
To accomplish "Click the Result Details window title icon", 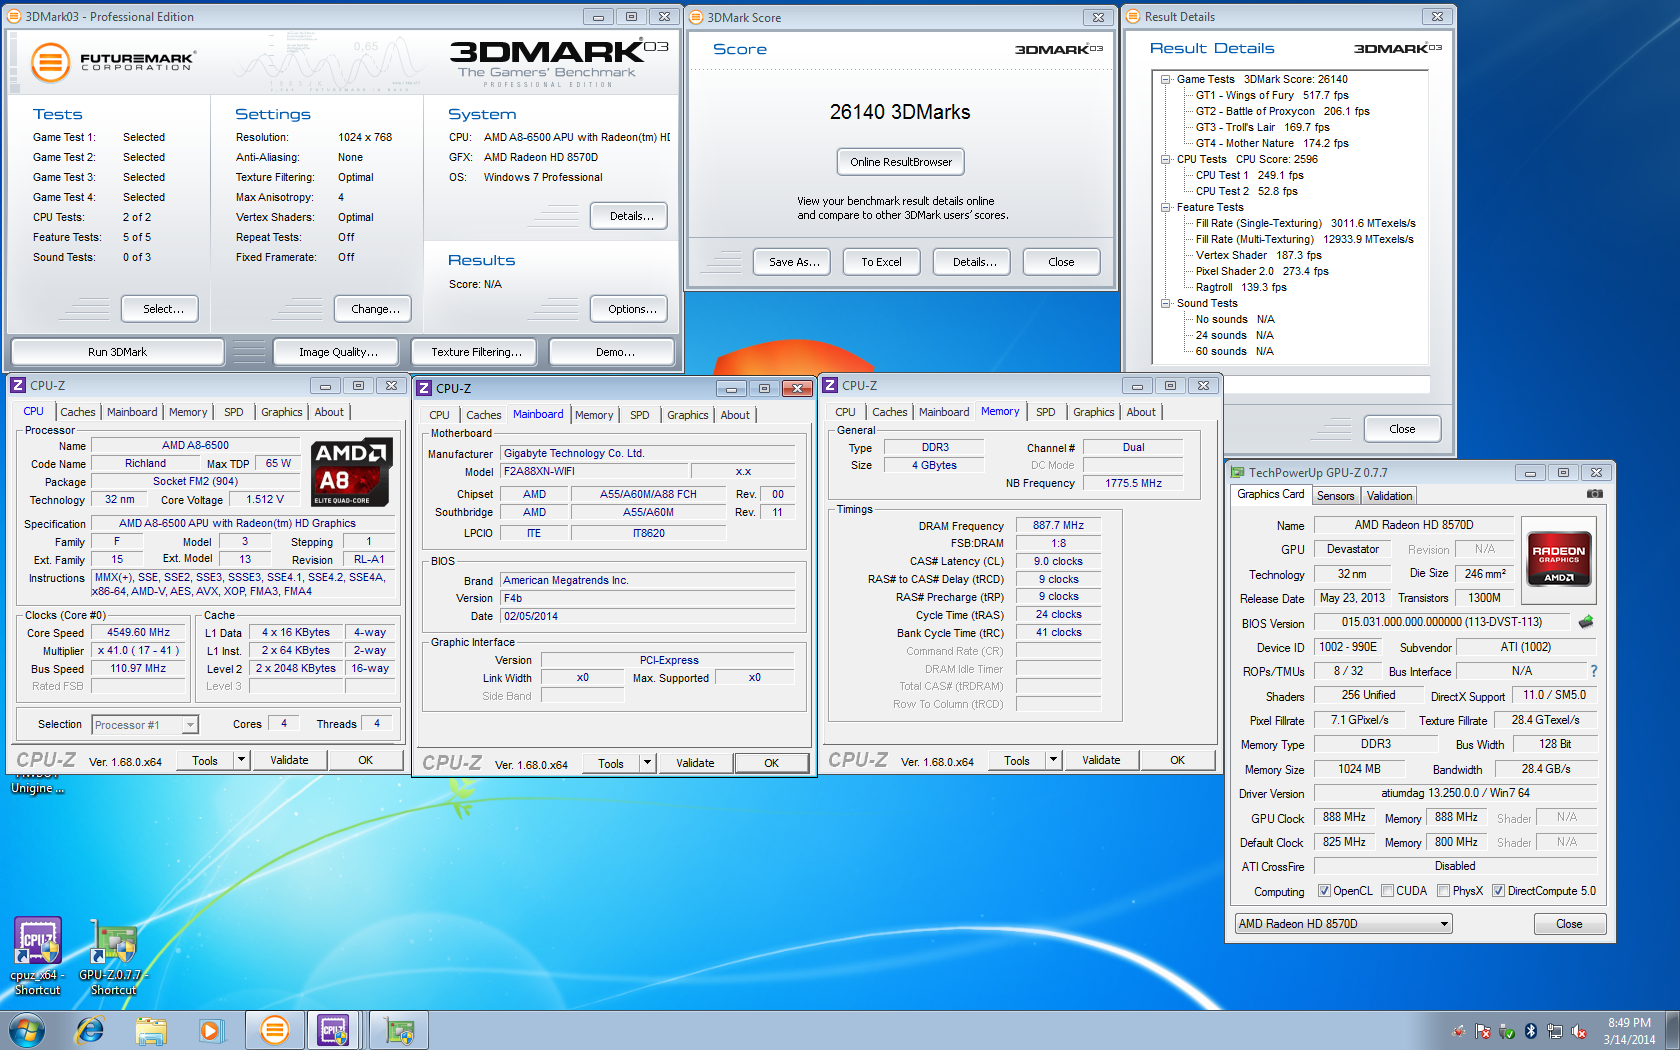I will coord(1133,16).
